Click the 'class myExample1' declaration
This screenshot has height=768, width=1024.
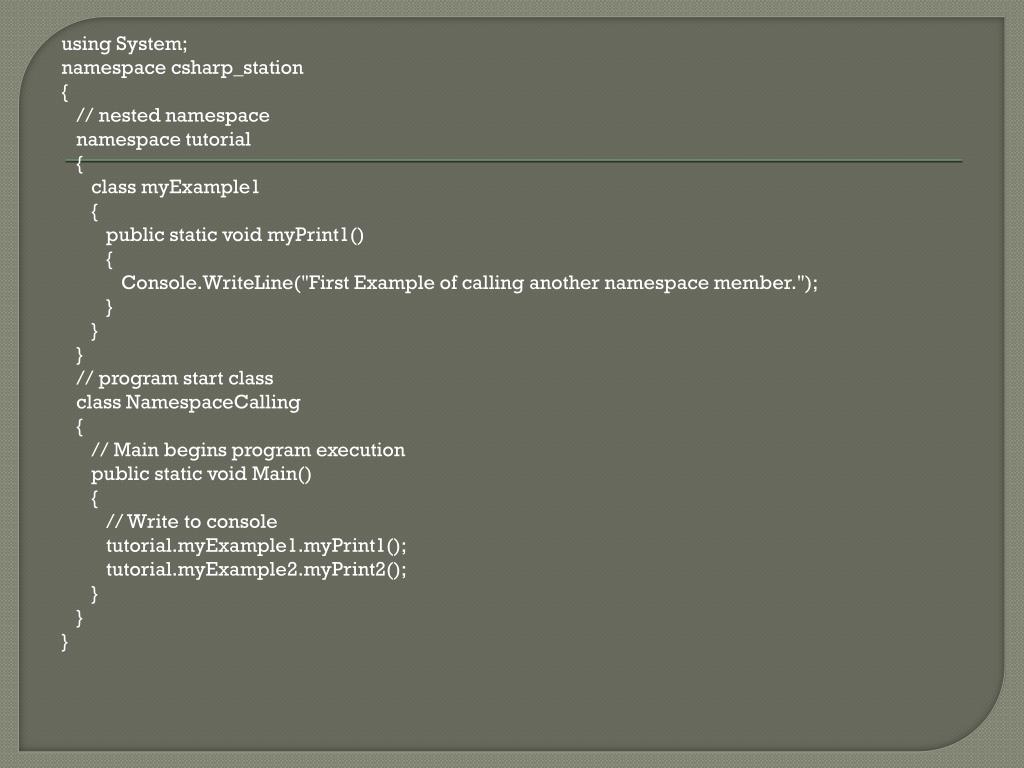coord(175,188)
